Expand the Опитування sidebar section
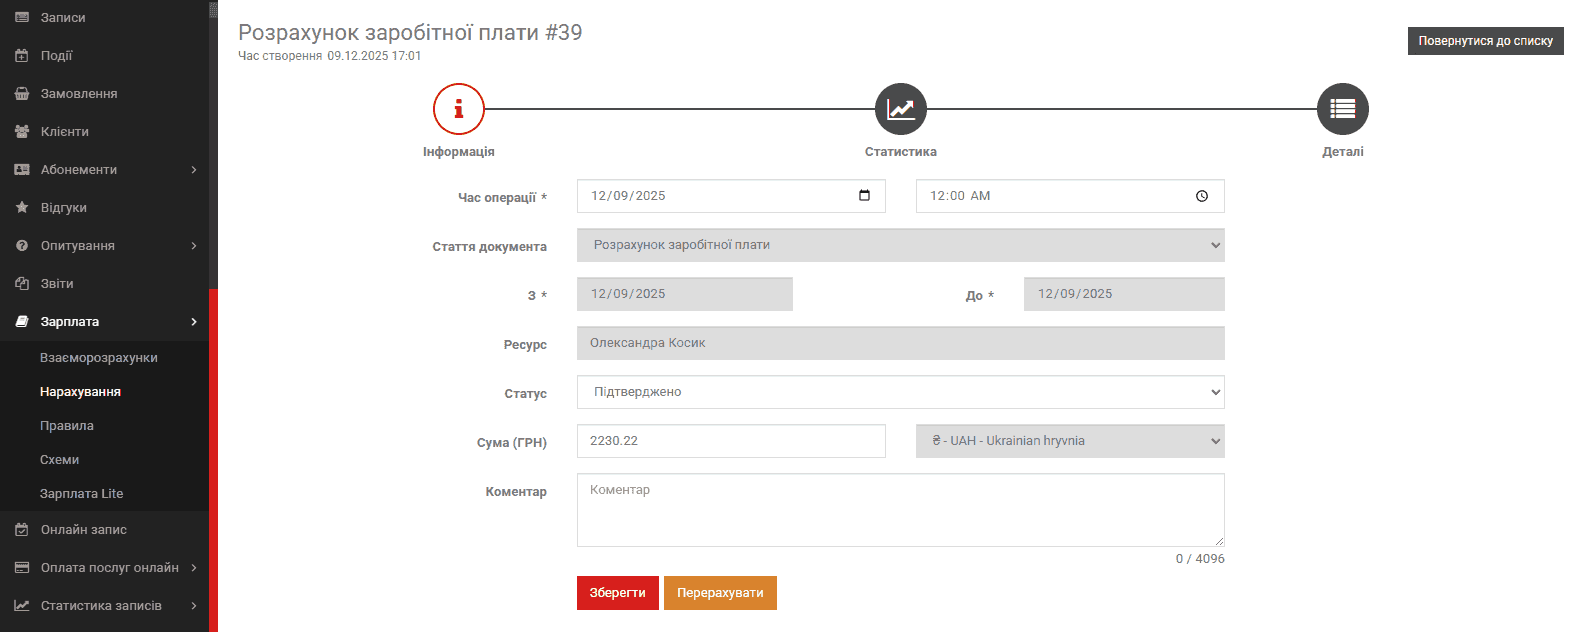 [x=194, y=246]
